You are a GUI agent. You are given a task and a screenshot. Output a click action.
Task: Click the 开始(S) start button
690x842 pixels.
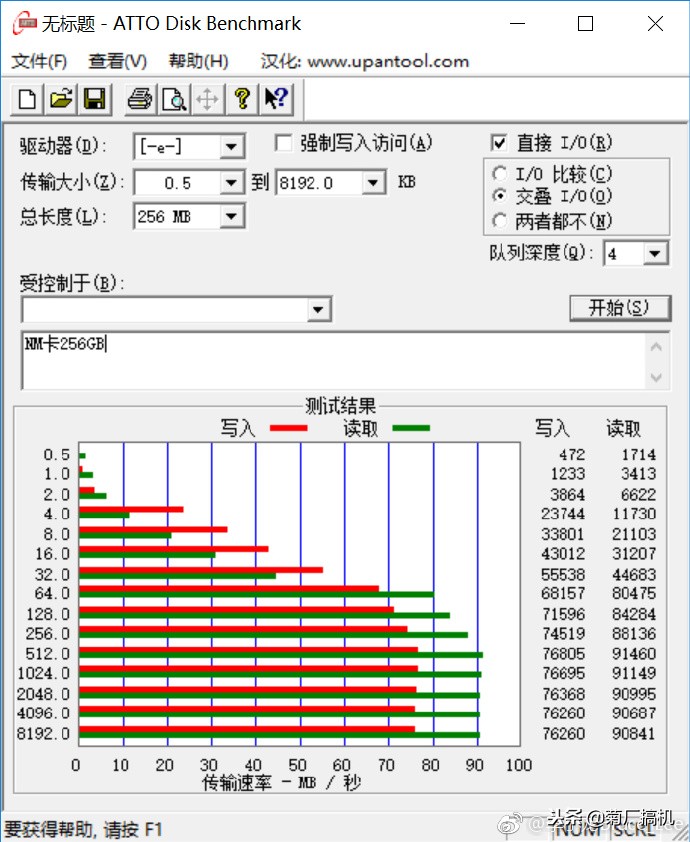(620, 308)
